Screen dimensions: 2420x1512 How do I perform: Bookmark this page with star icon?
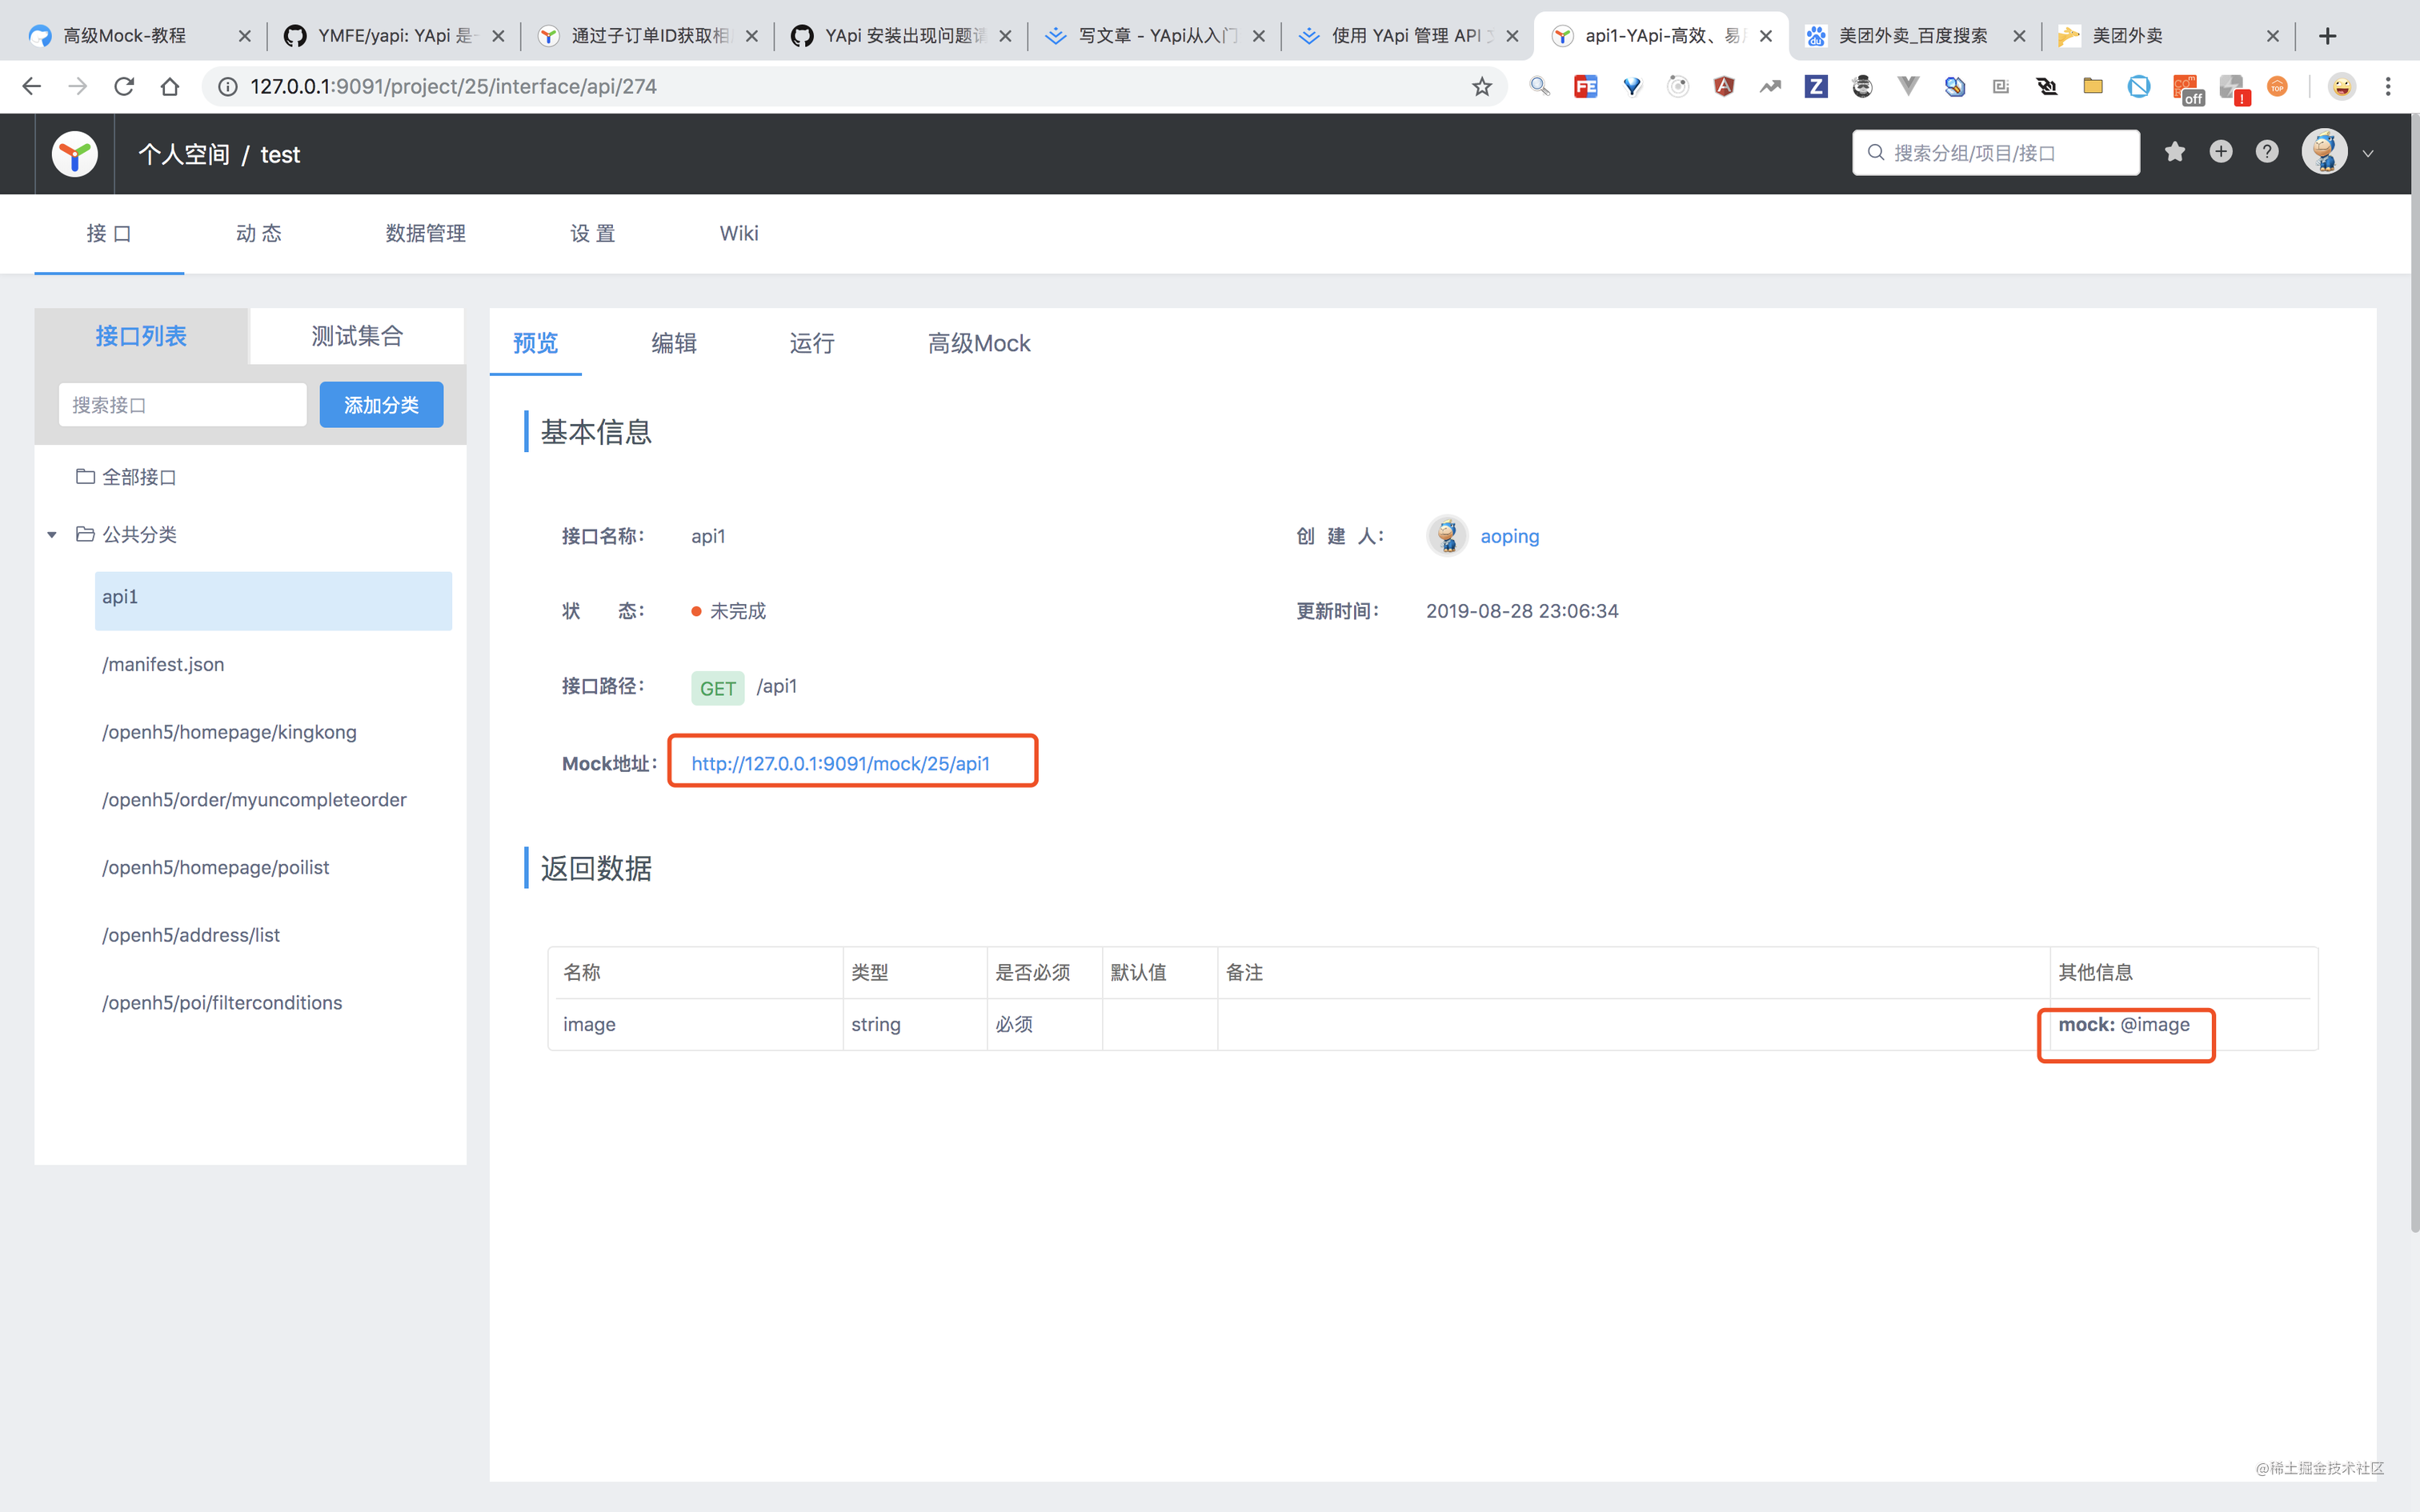tap(1482, 87)
